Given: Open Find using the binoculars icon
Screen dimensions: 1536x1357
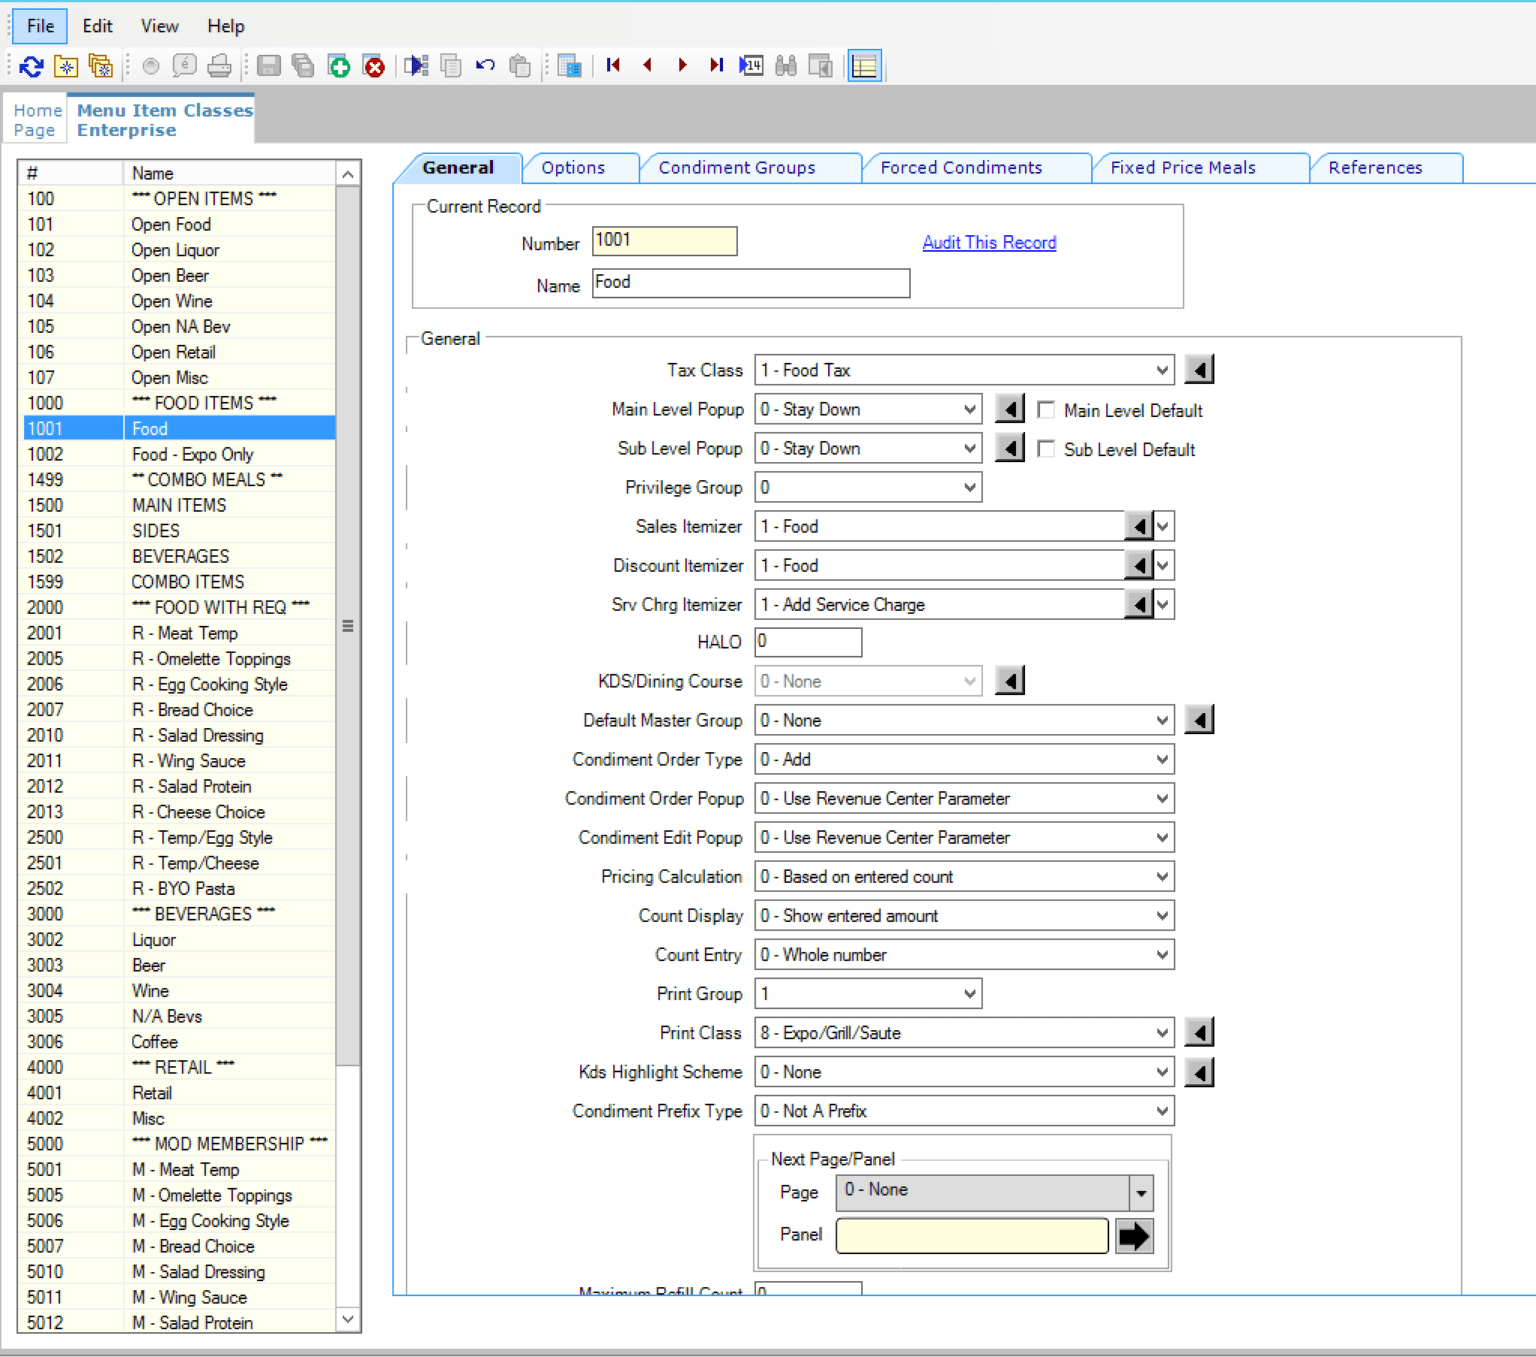Looking at the screenshot, I should click(x=786, y=65).
